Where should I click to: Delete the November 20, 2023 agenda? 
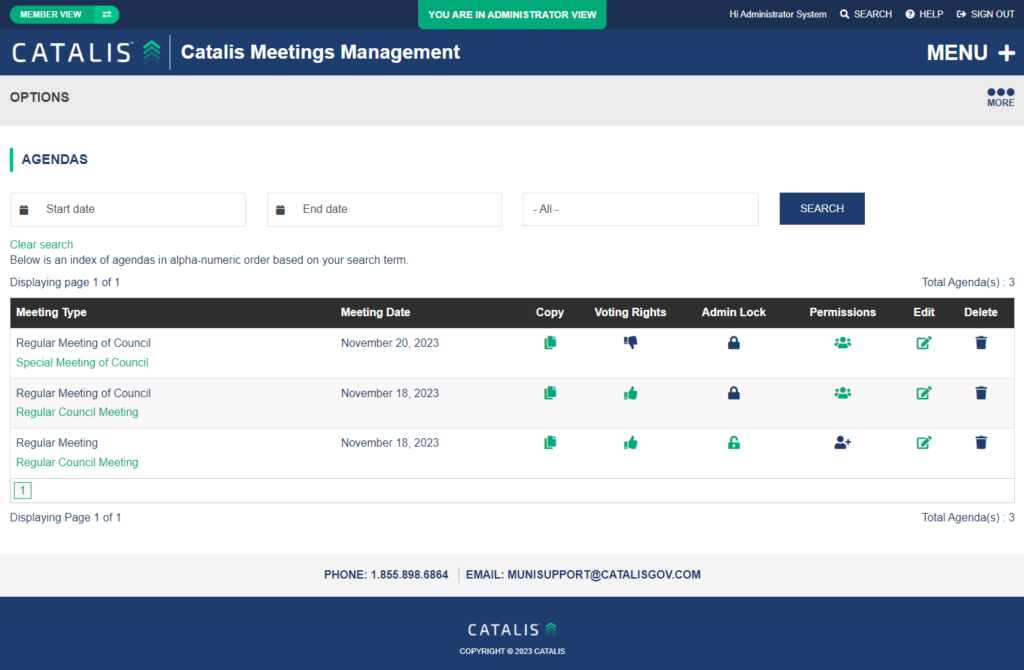point(981,343)
